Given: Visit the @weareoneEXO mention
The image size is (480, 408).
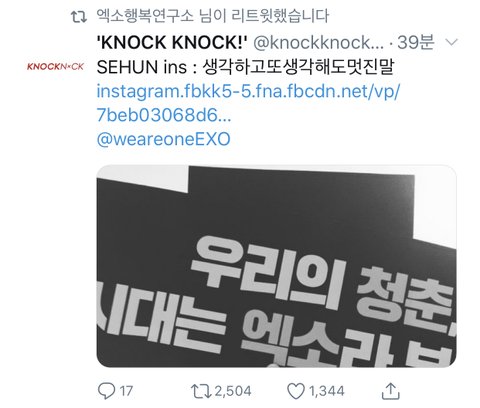Looking at the screenshot, I should tap(163, 139).
